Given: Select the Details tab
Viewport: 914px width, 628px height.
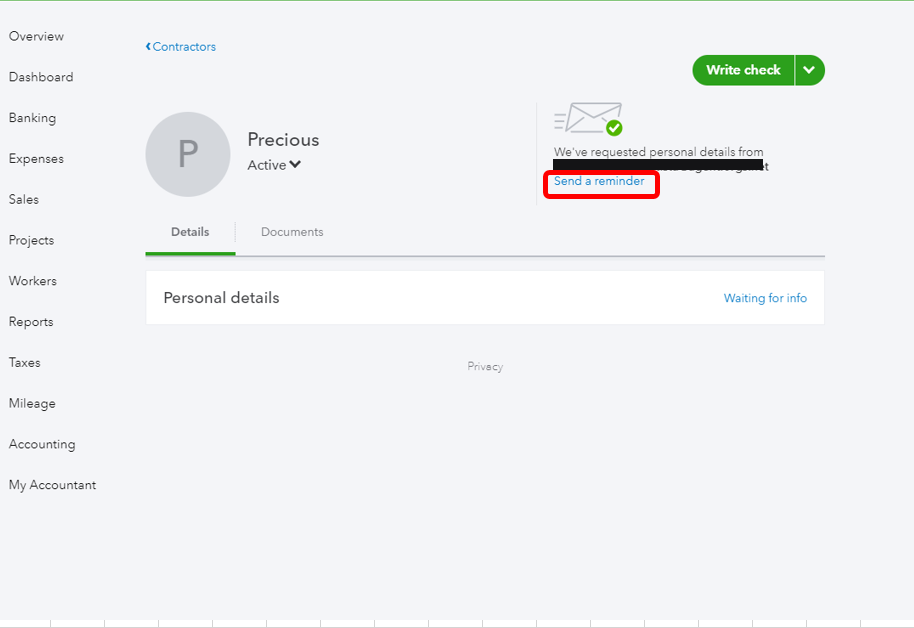Looking at the screenshot, I should pyautogui.click(x=190, y=232).
